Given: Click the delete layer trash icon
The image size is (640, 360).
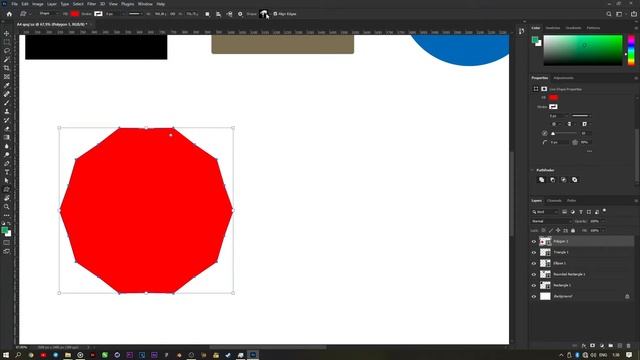Looking at the screenshot, I should tap(629, 346).
